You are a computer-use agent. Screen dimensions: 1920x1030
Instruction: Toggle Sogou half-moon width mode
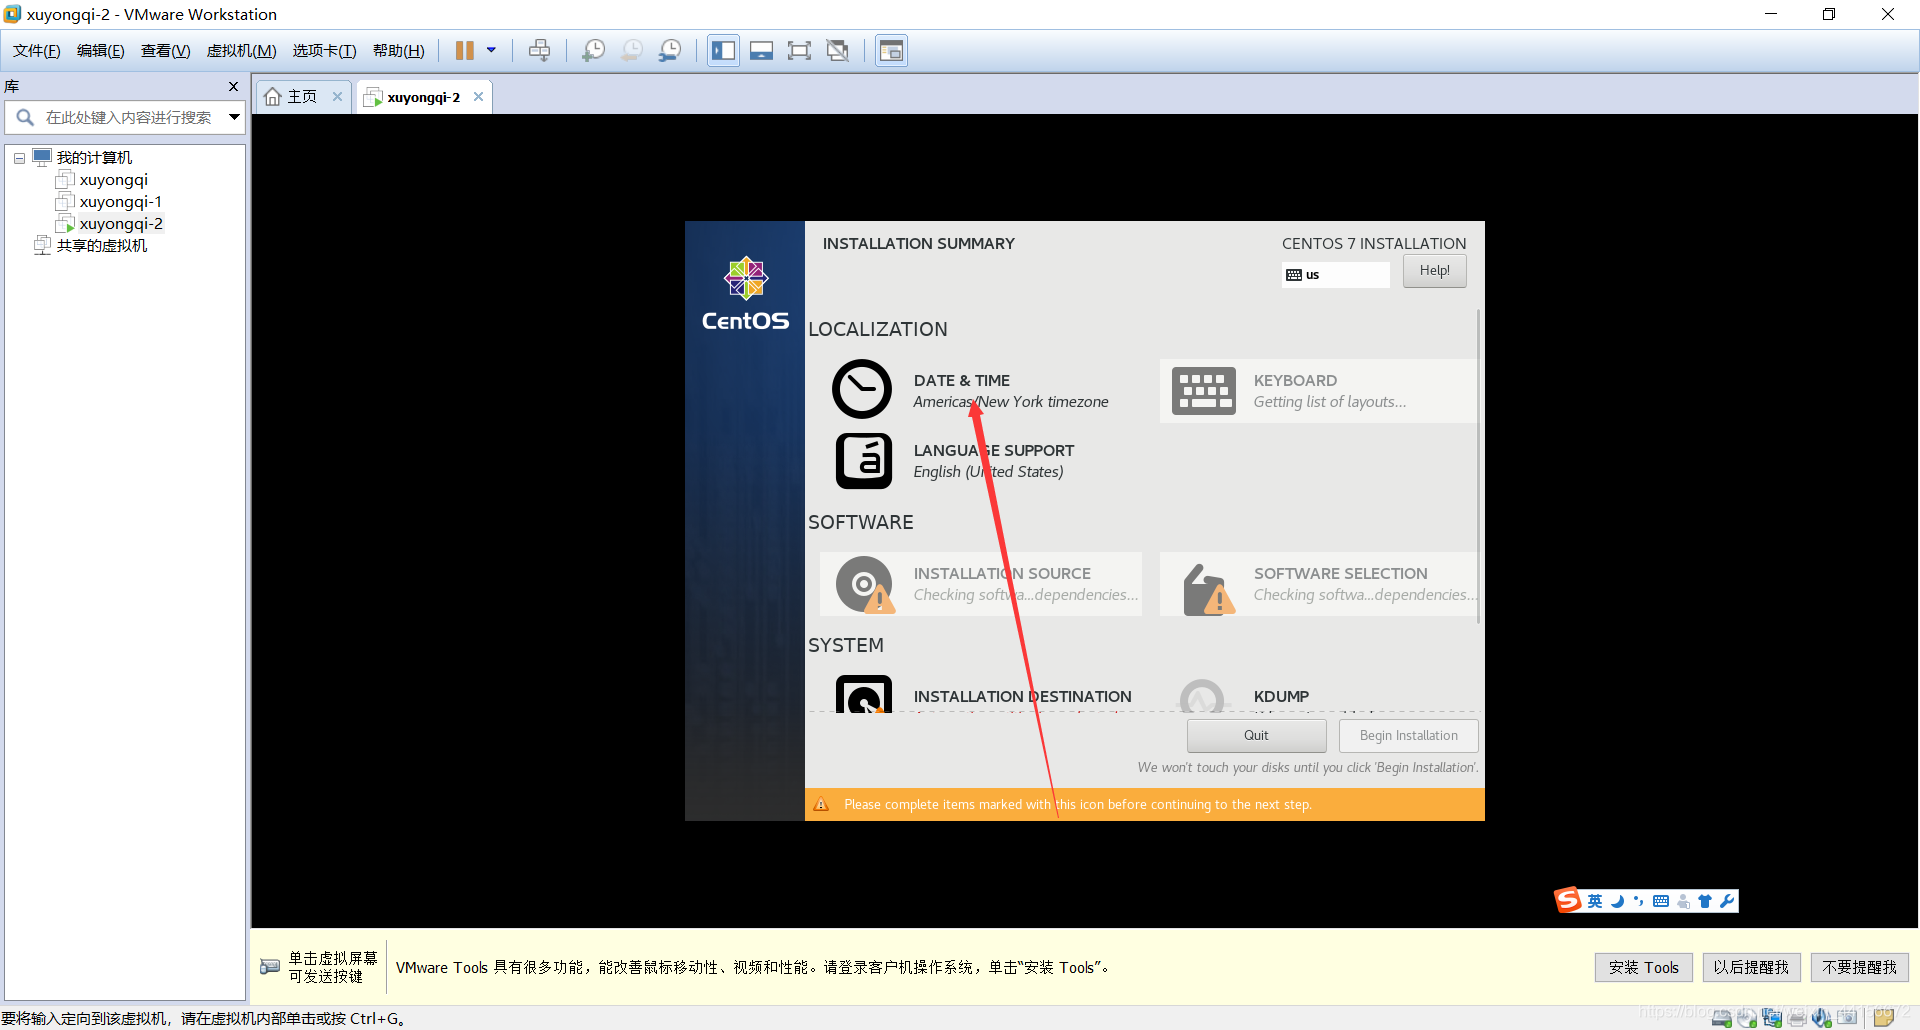[1617, 901]
